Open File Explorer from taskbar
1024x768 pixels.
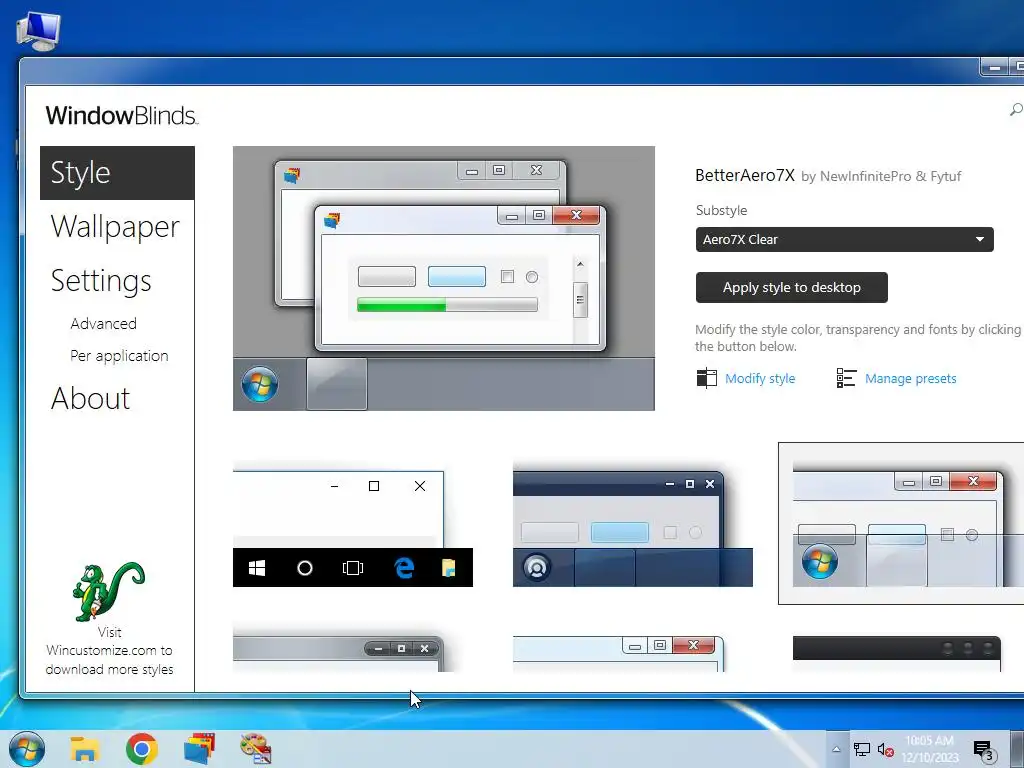(85, 749)
